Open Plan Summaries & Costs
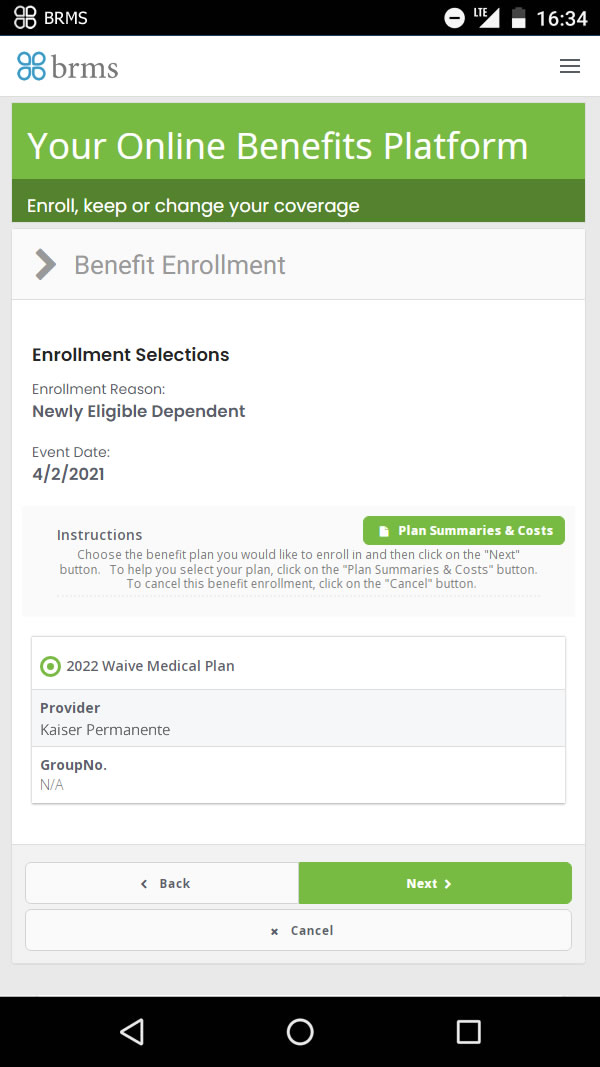 [464, 531]
